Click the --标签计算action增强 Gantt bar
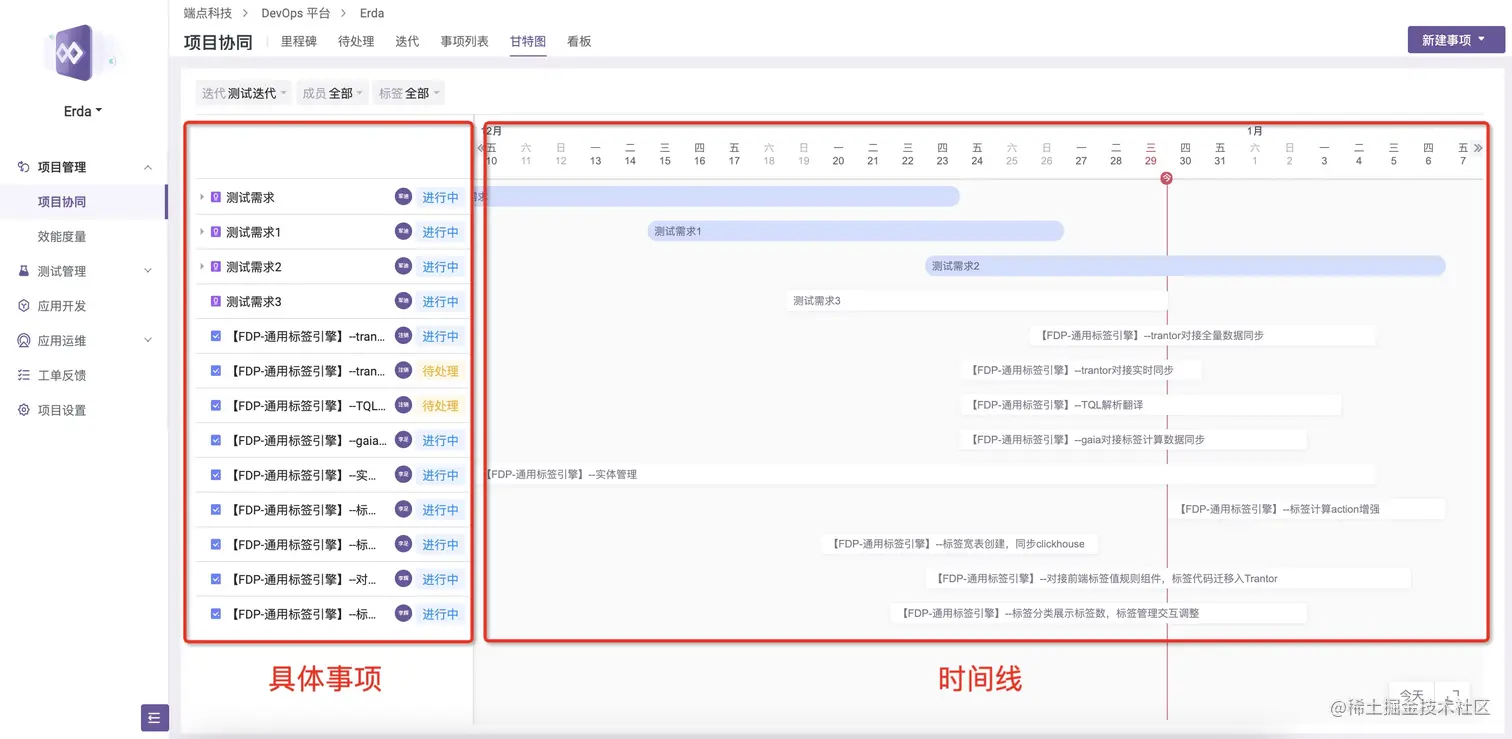Viewport: 1512px width, 739px height. pyautogui.click(x=1308, y=509)
